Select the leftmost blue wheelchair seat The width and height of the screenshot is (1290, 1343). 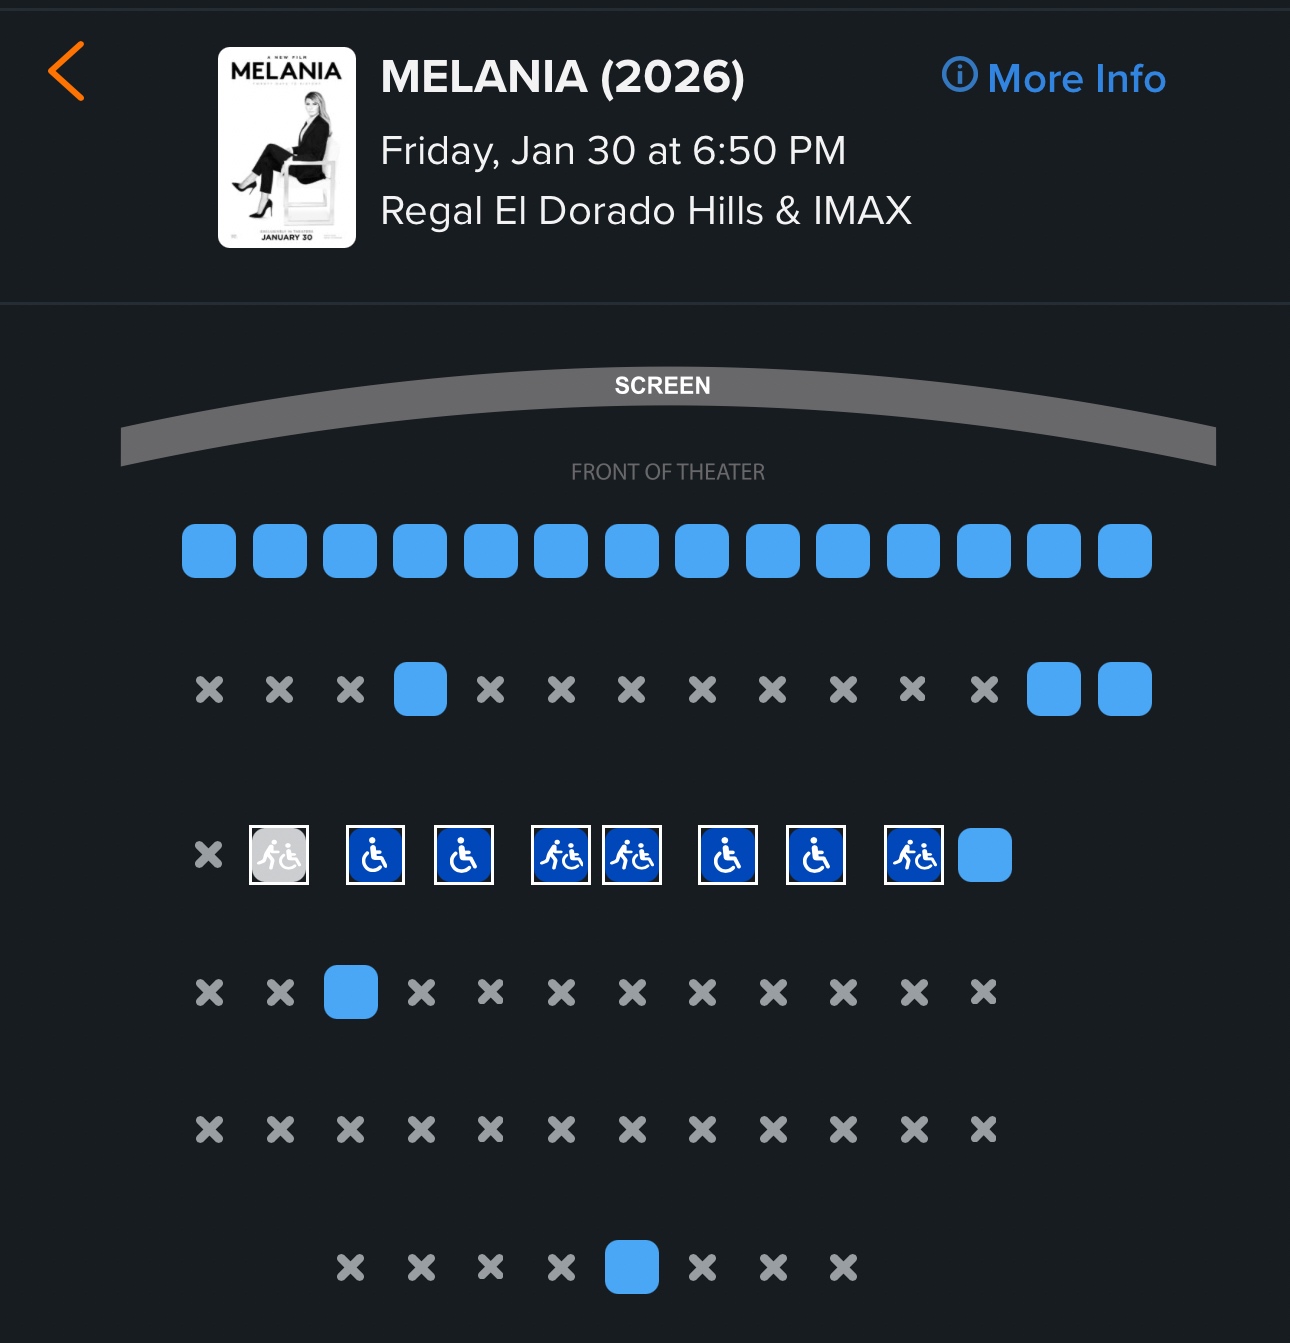375,855
